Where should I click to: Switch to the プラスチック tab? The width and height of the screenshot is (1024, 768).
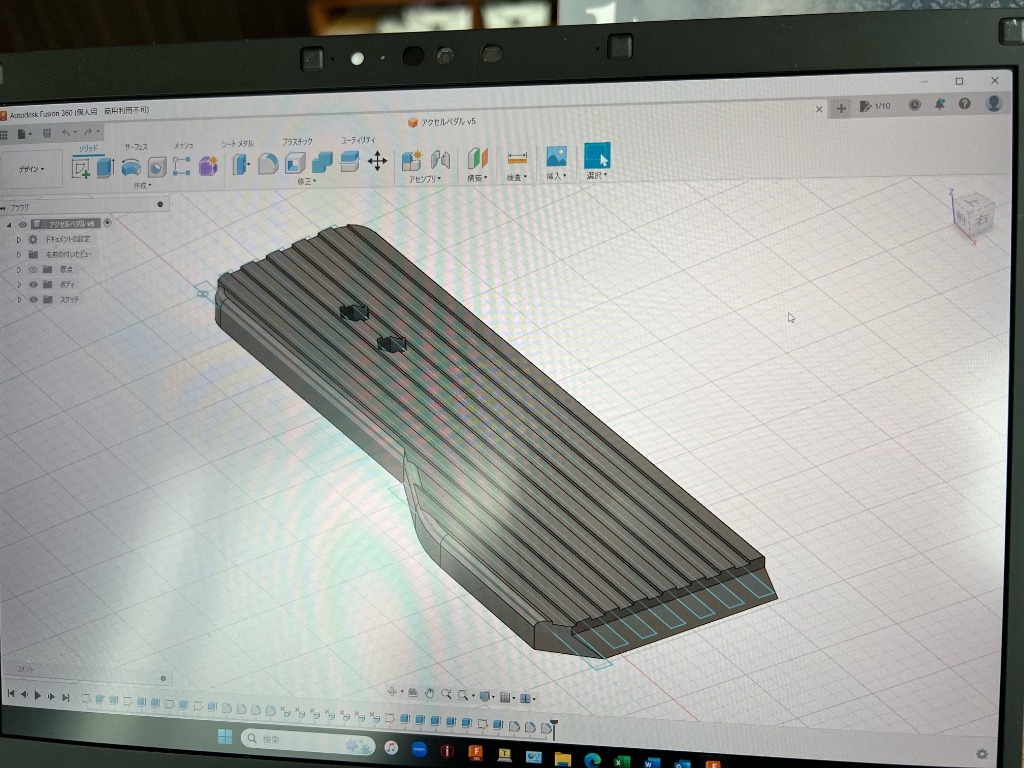(297, 142)
